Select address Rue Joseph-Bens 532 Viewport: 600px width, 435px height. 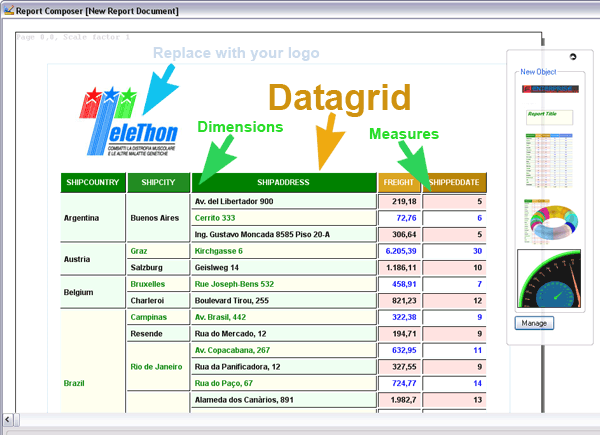tap(284, 284)
